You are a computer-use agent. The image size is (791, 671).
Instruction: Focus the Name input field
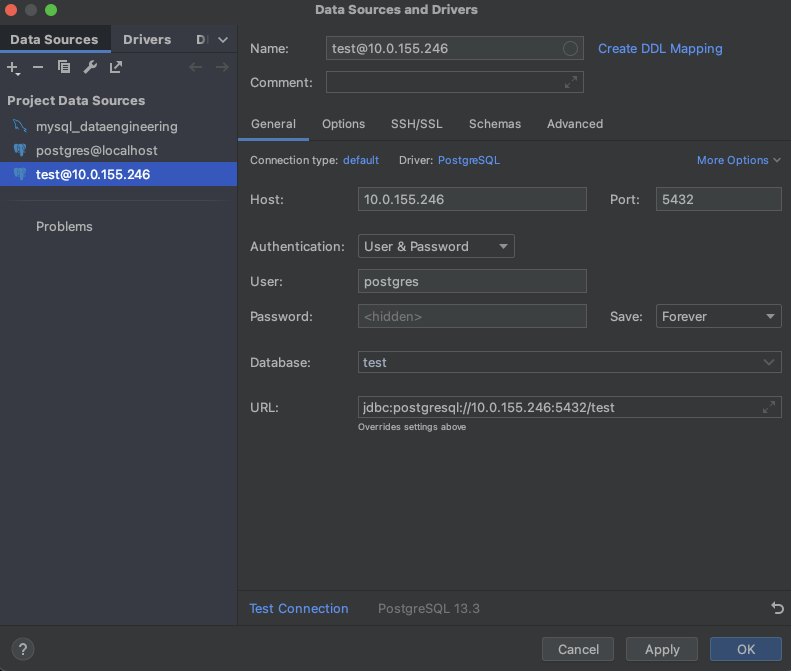click(x=455, y=48)
